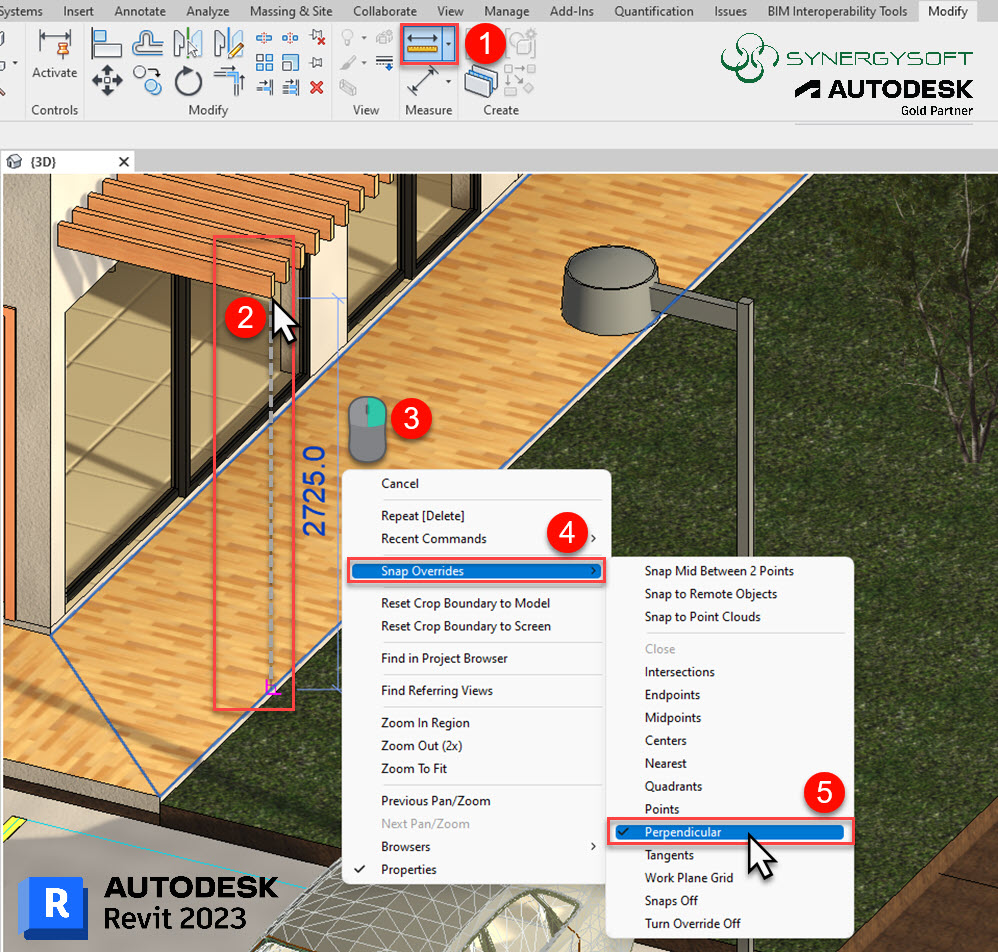998x952 pixels.
Task: Switch to the Massing & Site ribbon tab
Action: 293,11
